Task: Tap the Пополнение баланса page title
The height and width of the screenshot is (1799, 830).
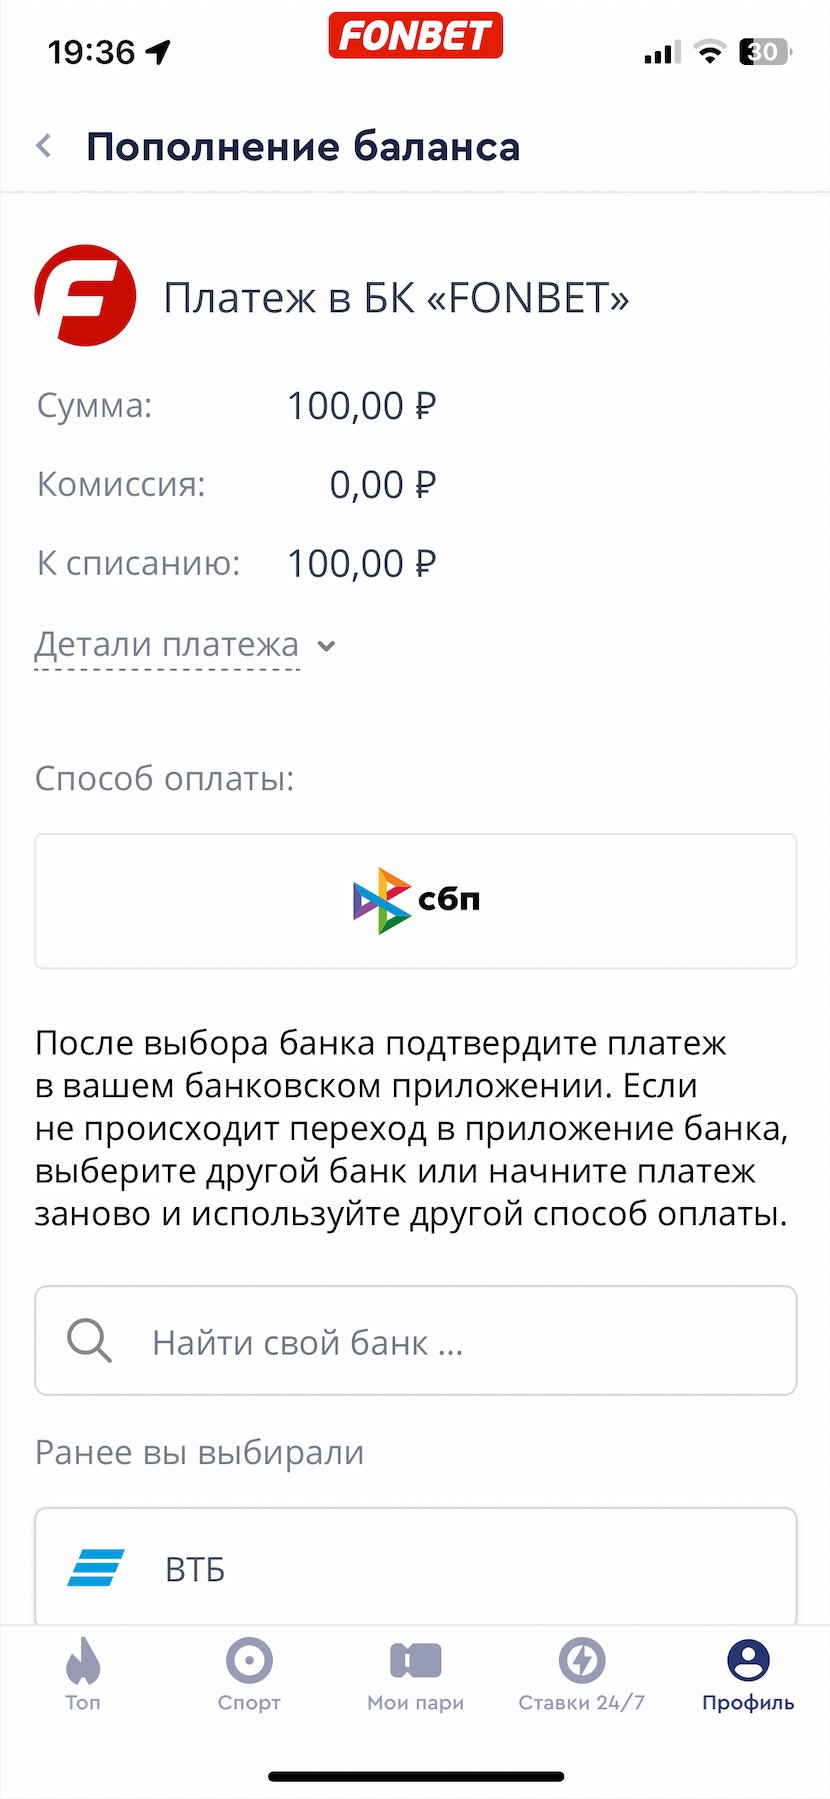Action: click(303, 147)
